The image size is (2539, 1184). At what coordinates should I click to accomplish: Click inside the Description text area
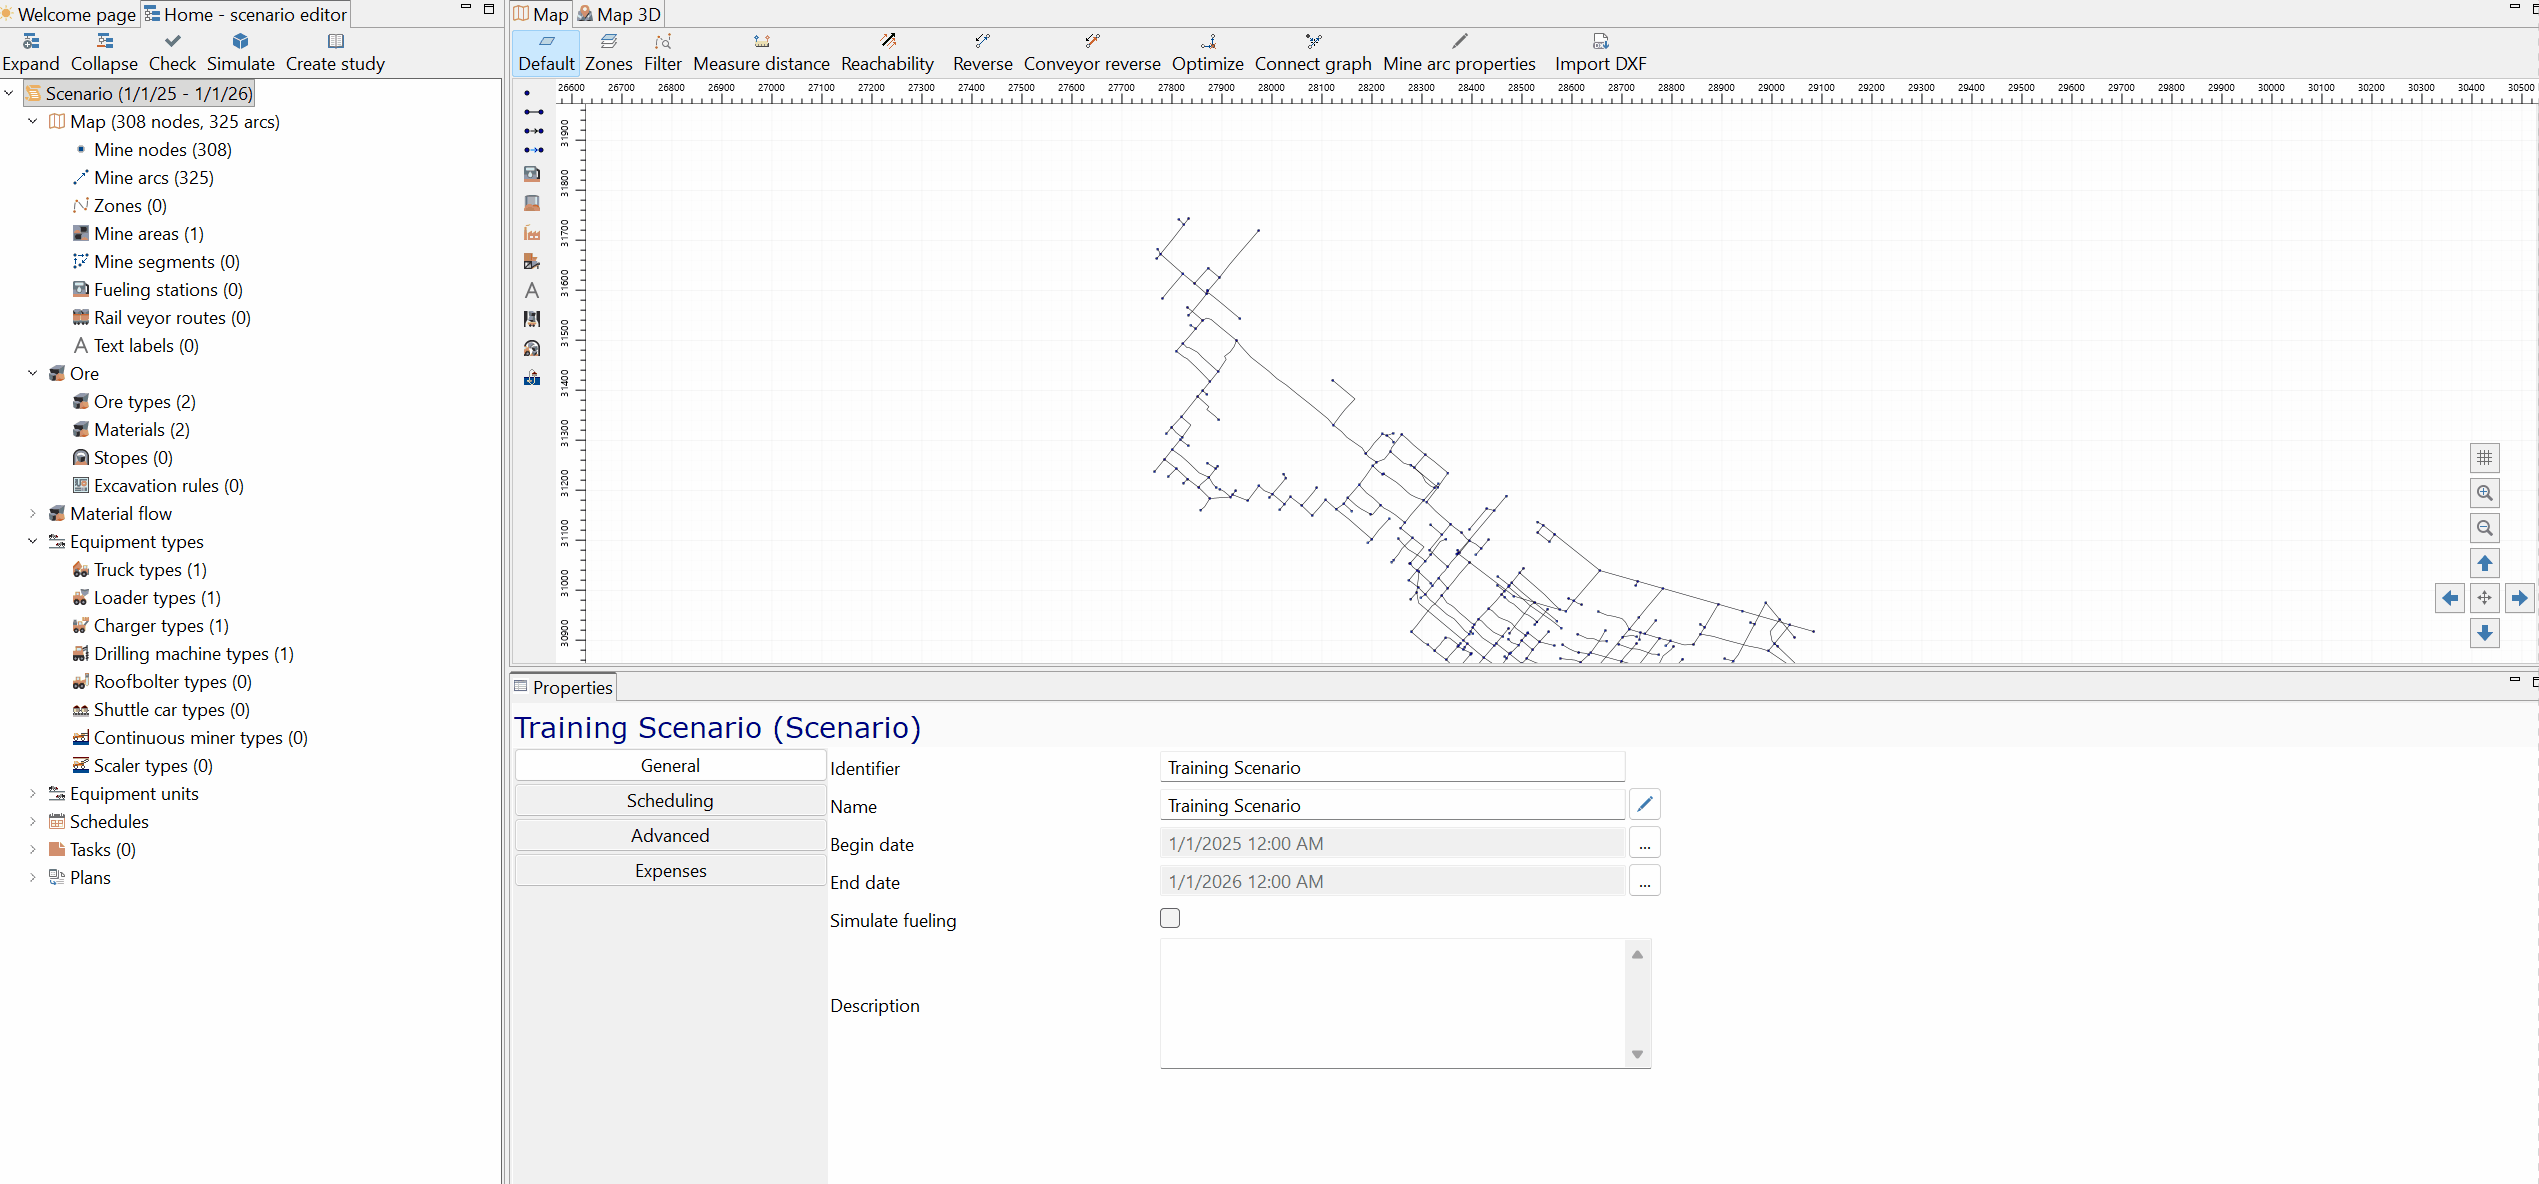click(x=1394, y=1003)
